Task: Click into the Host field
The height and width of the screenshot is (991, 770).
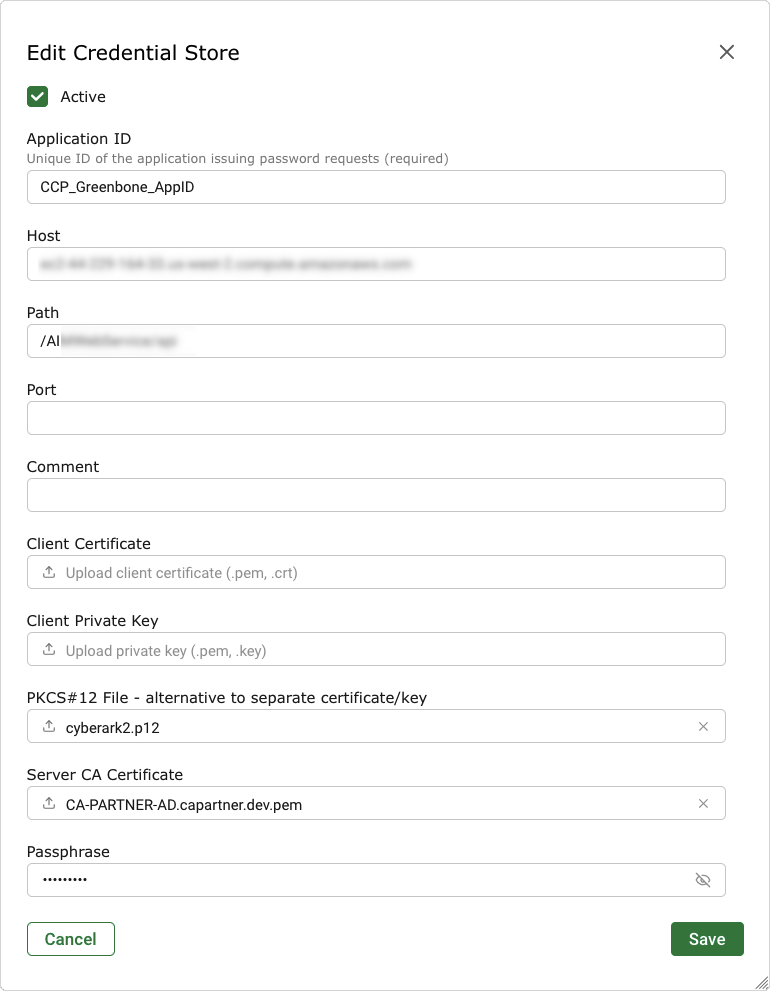Action: pyautogui.click(x=376, y=264)
